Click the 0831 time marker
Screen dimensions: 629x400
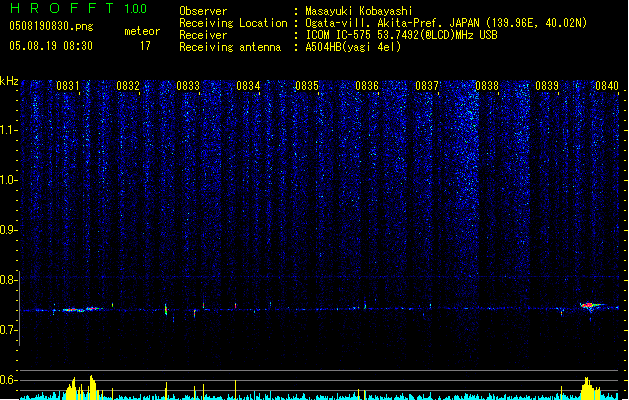pyautogui.click(x=67, y=86)
